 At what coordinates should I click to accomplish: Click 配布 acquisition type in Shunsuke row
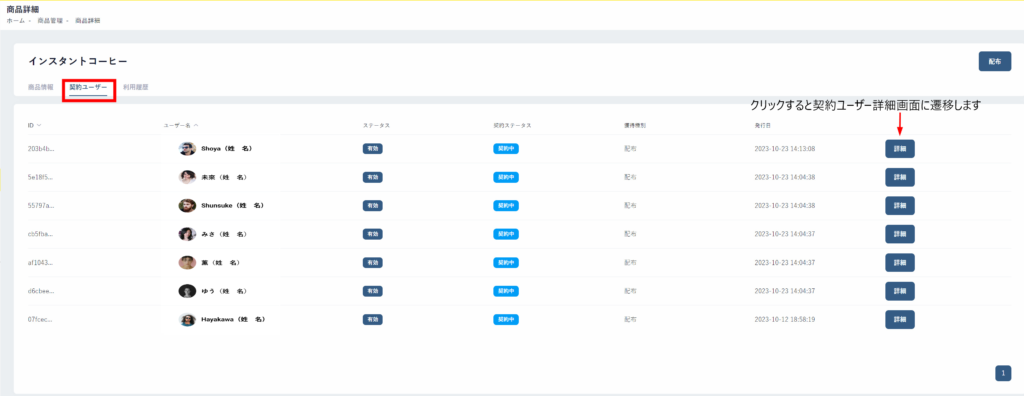pyautogui.click(x=630, y=206)
